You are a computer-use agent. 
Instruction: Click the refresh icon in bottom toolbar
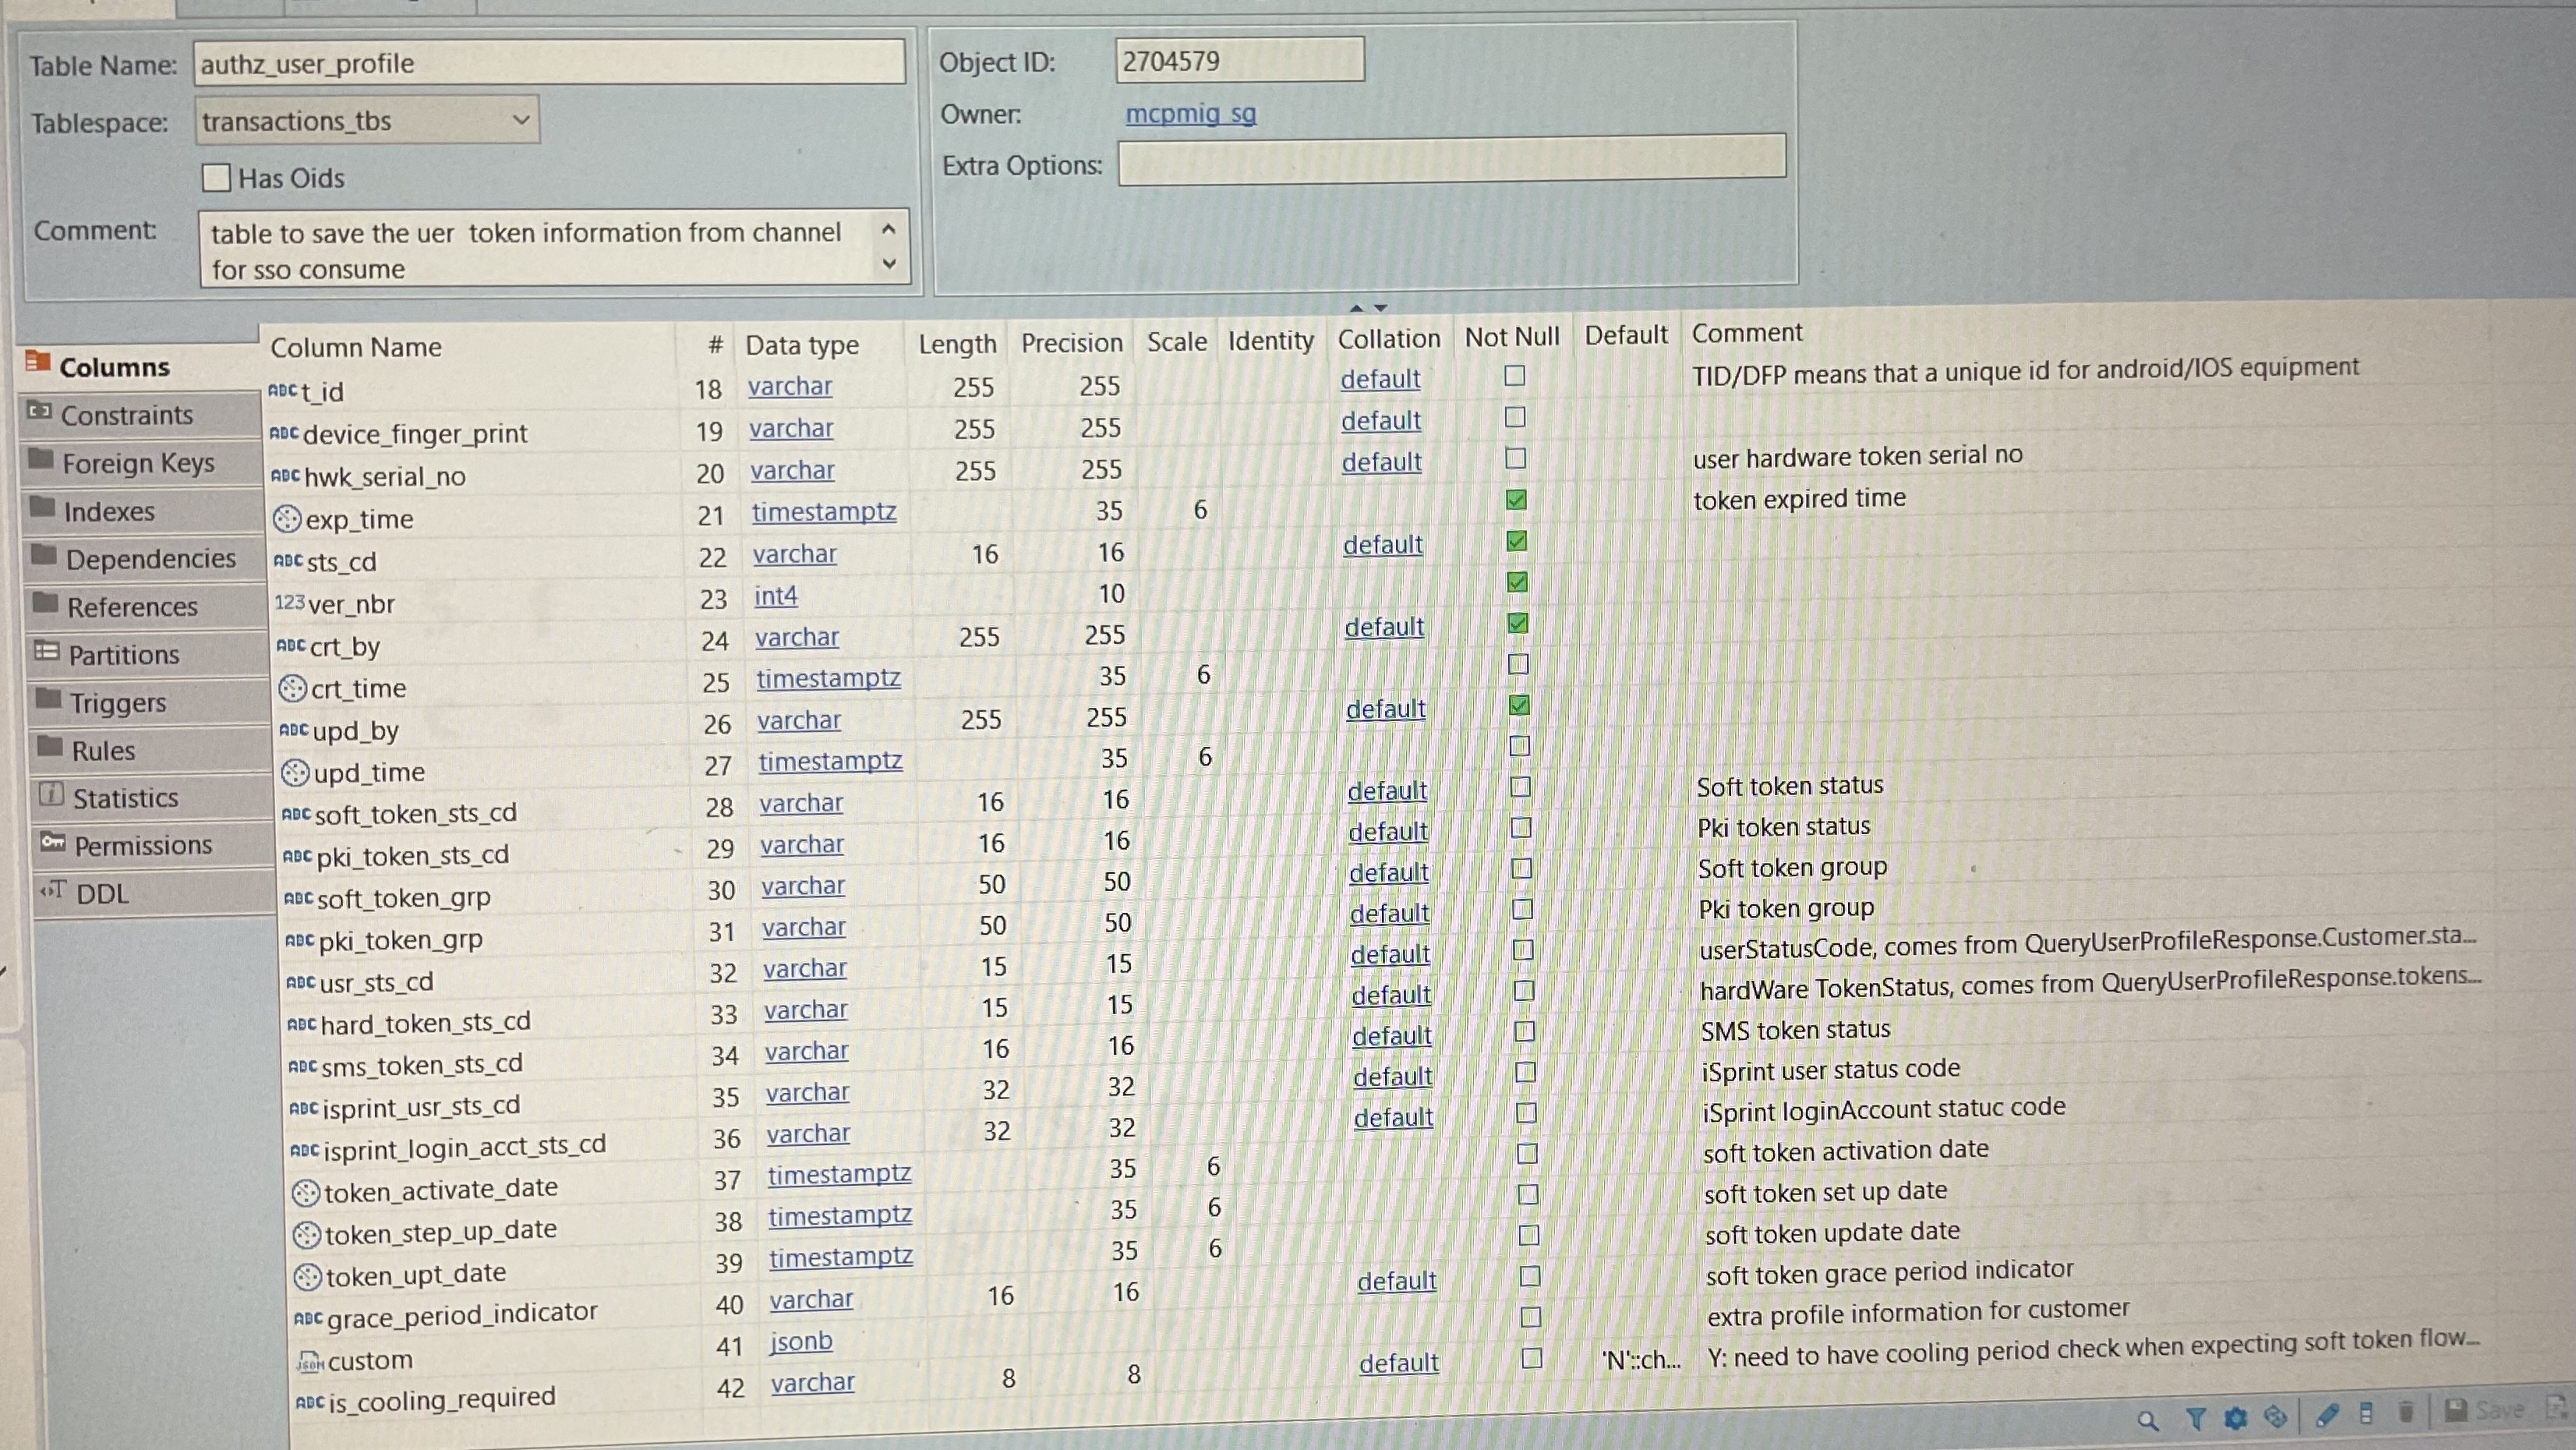point(2276,1416)
